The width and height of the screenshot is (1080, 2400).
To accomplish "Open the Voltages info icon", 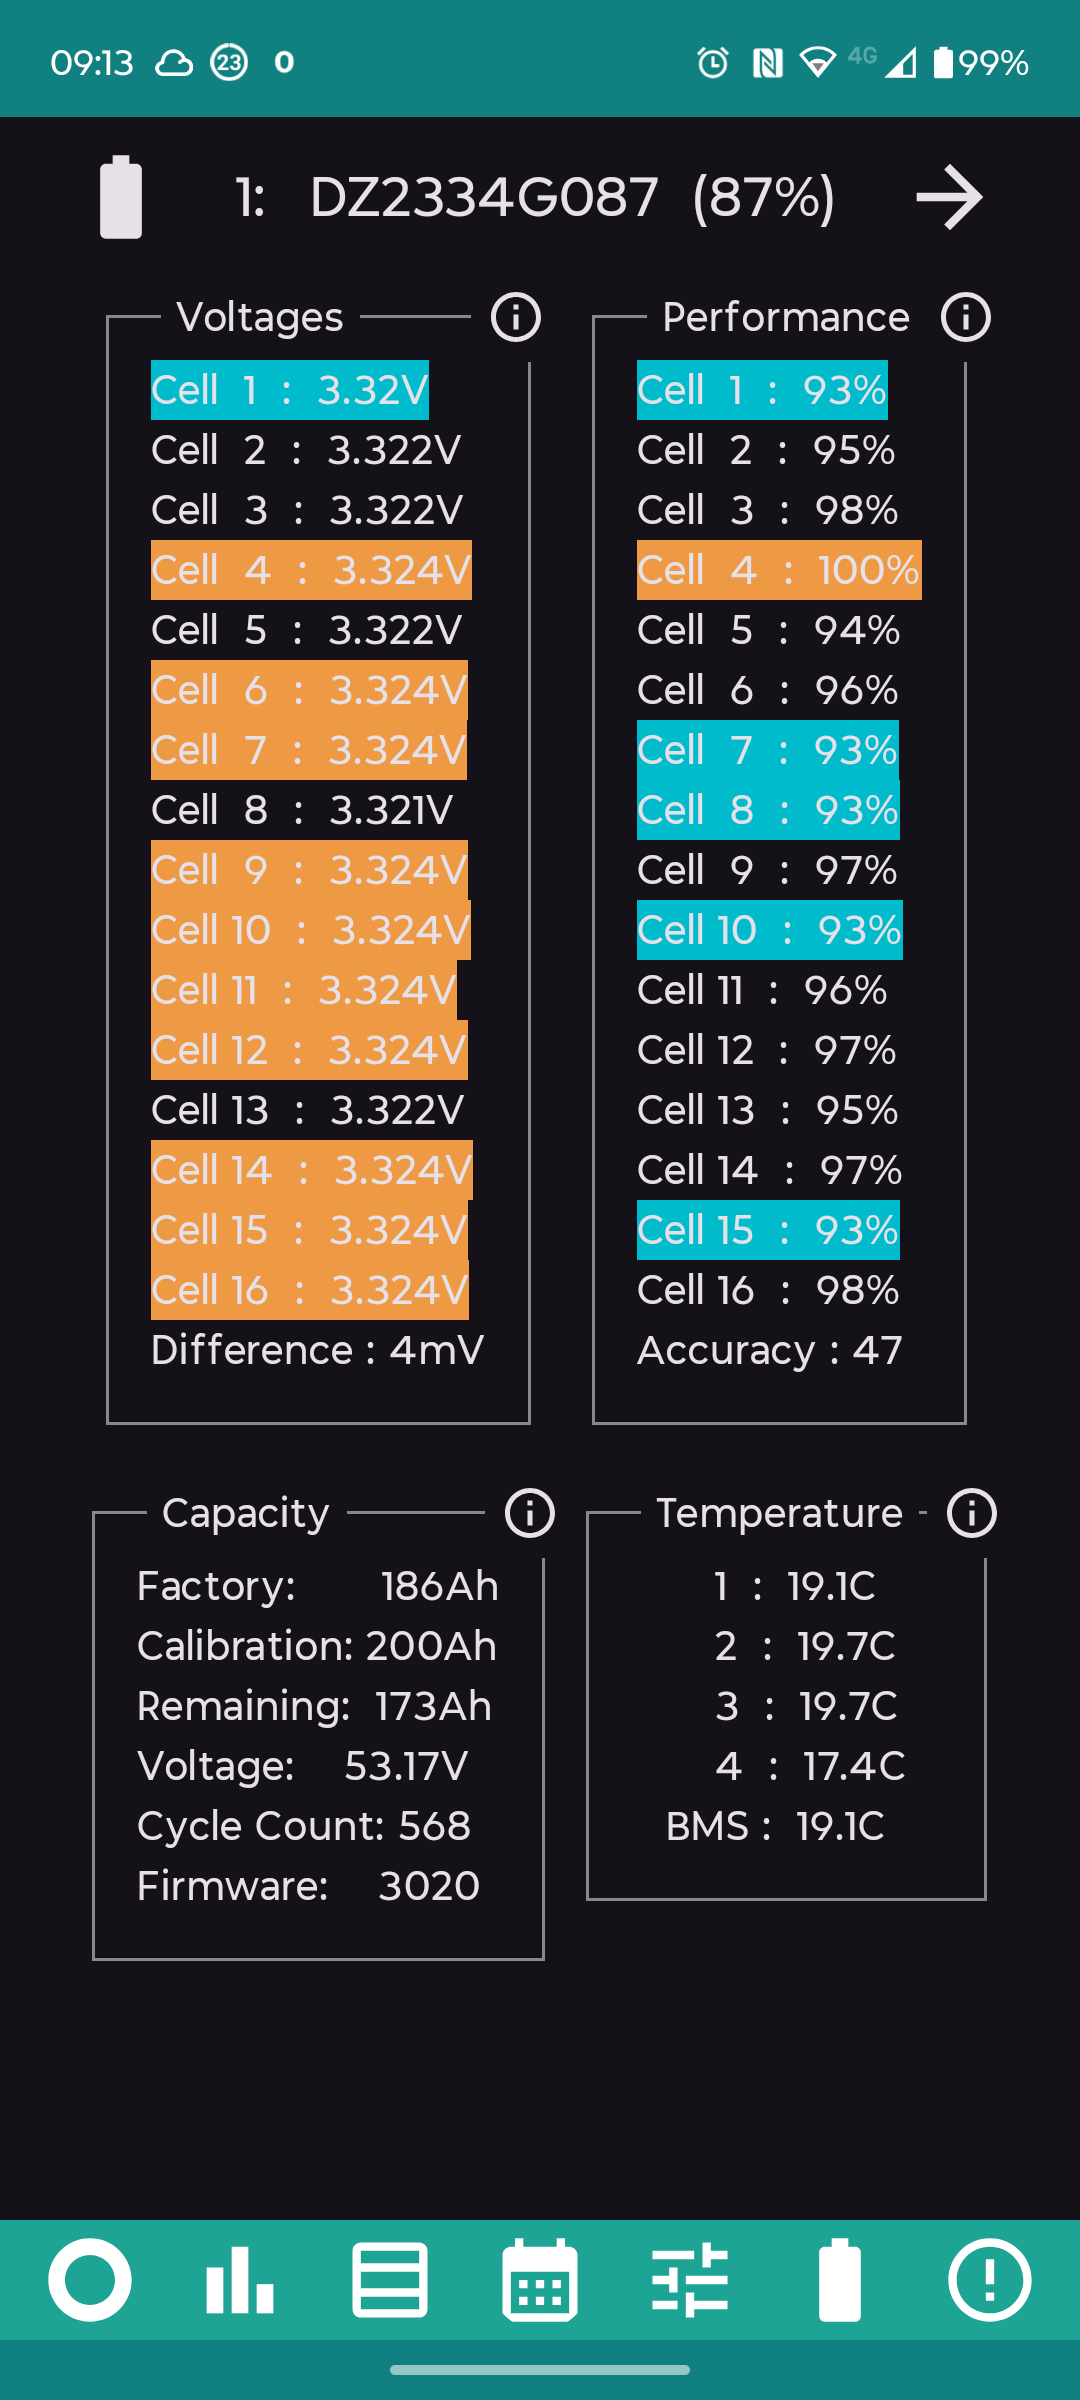I will tap(516, 318).
